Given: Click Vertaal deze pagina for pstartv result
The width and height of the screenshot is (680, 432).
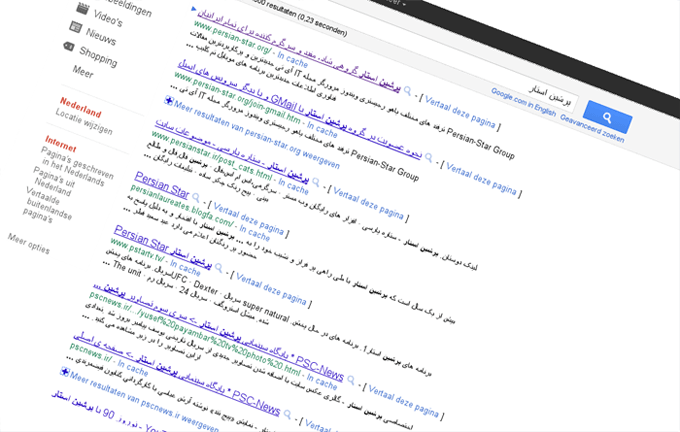Looking at the screenshot, I should [271, 290].
